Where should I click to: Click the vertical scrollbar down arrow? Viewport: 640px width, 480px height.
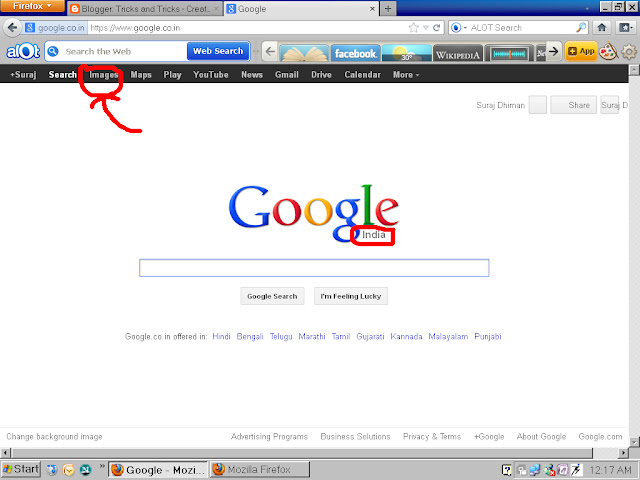[x=634, y=442]
